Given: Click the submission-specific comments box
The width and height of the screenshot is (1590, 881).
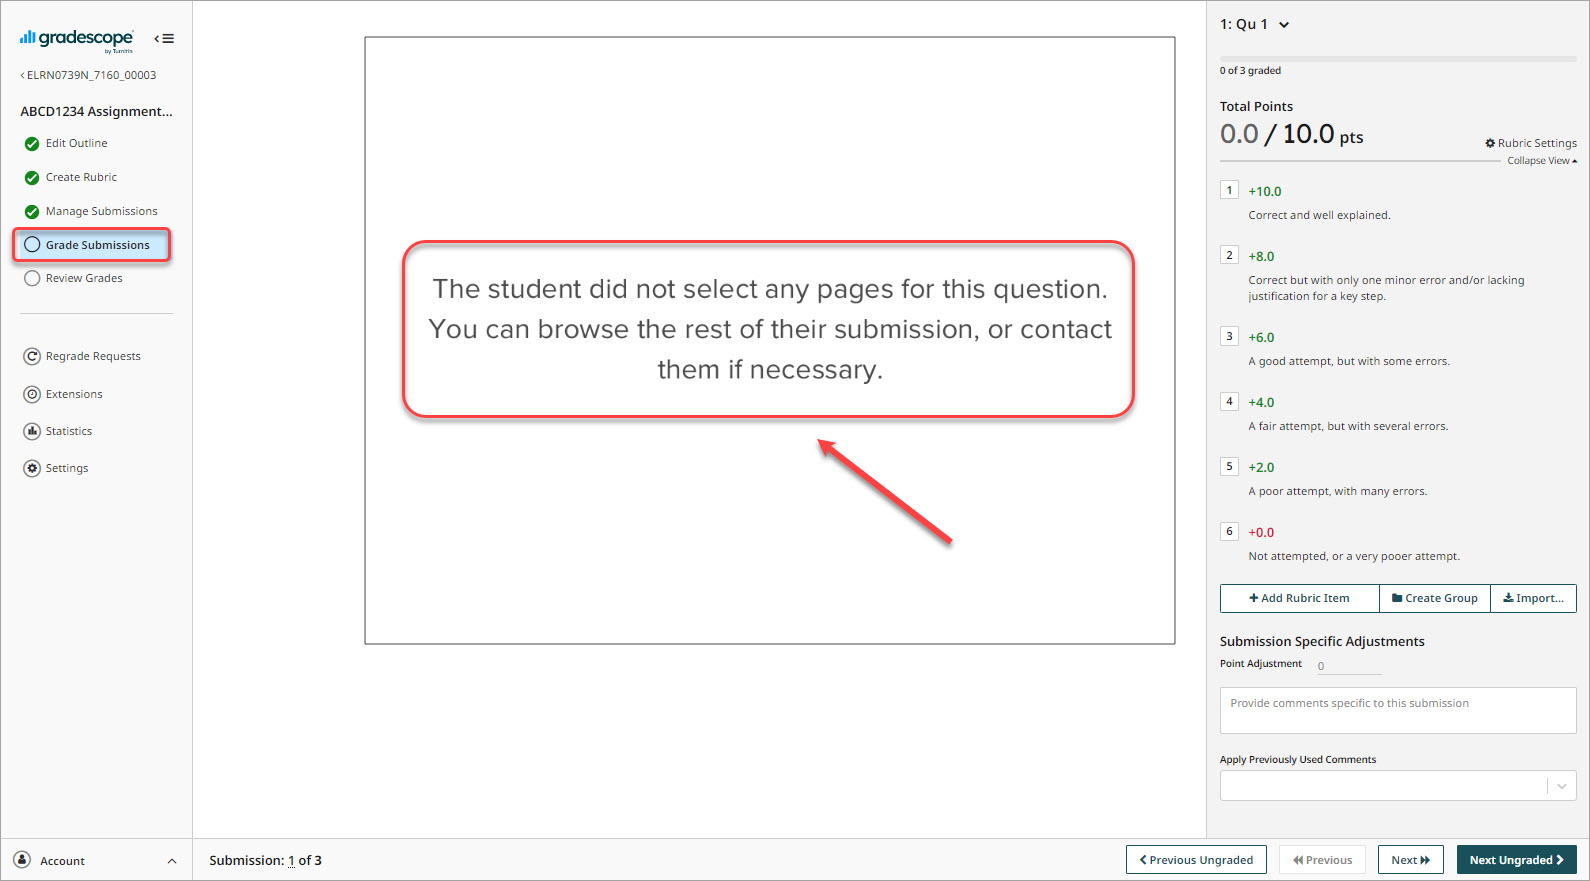Looking at the screenshot, I should pyautogui.click(x=1398, y=710).
